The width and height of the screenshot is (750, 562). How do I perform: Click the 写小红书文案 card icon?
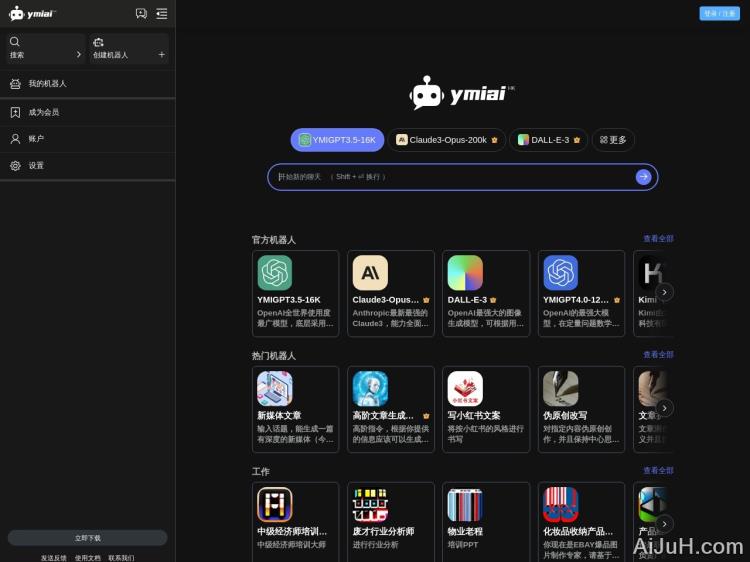[465, 389]
